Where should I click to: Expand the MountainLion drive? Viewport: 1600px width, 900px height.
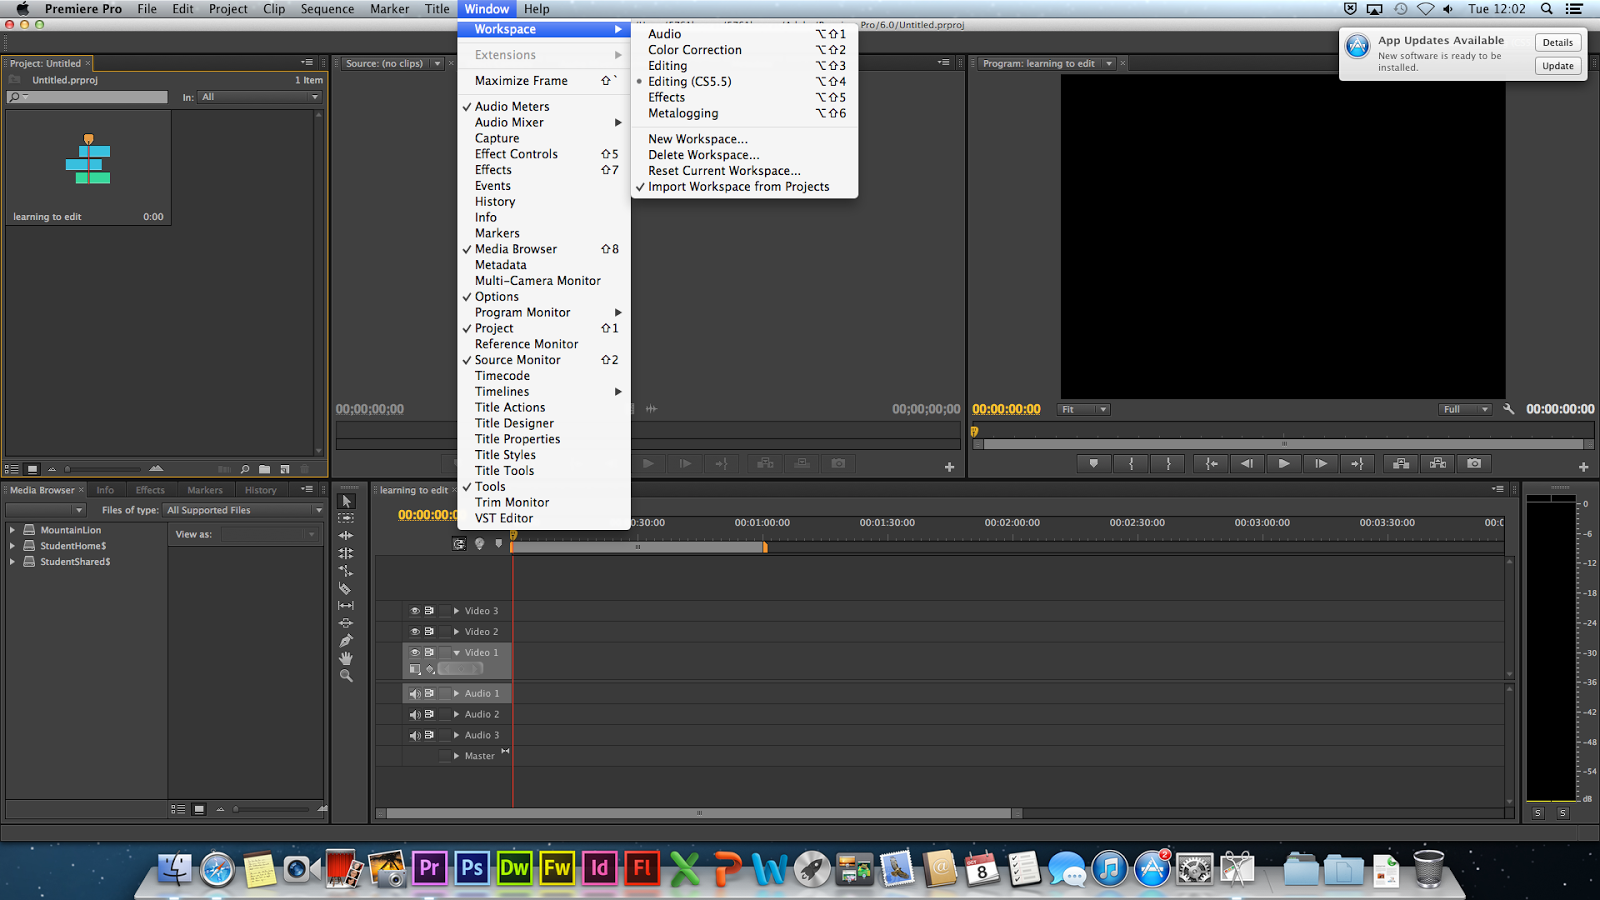[12, 530]
